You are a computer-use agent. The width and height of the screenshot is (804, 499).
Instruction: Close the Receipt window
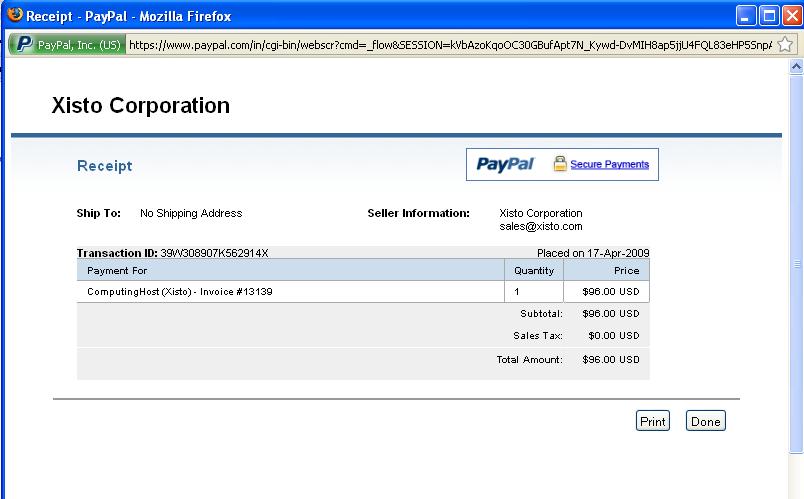[792, 16]
